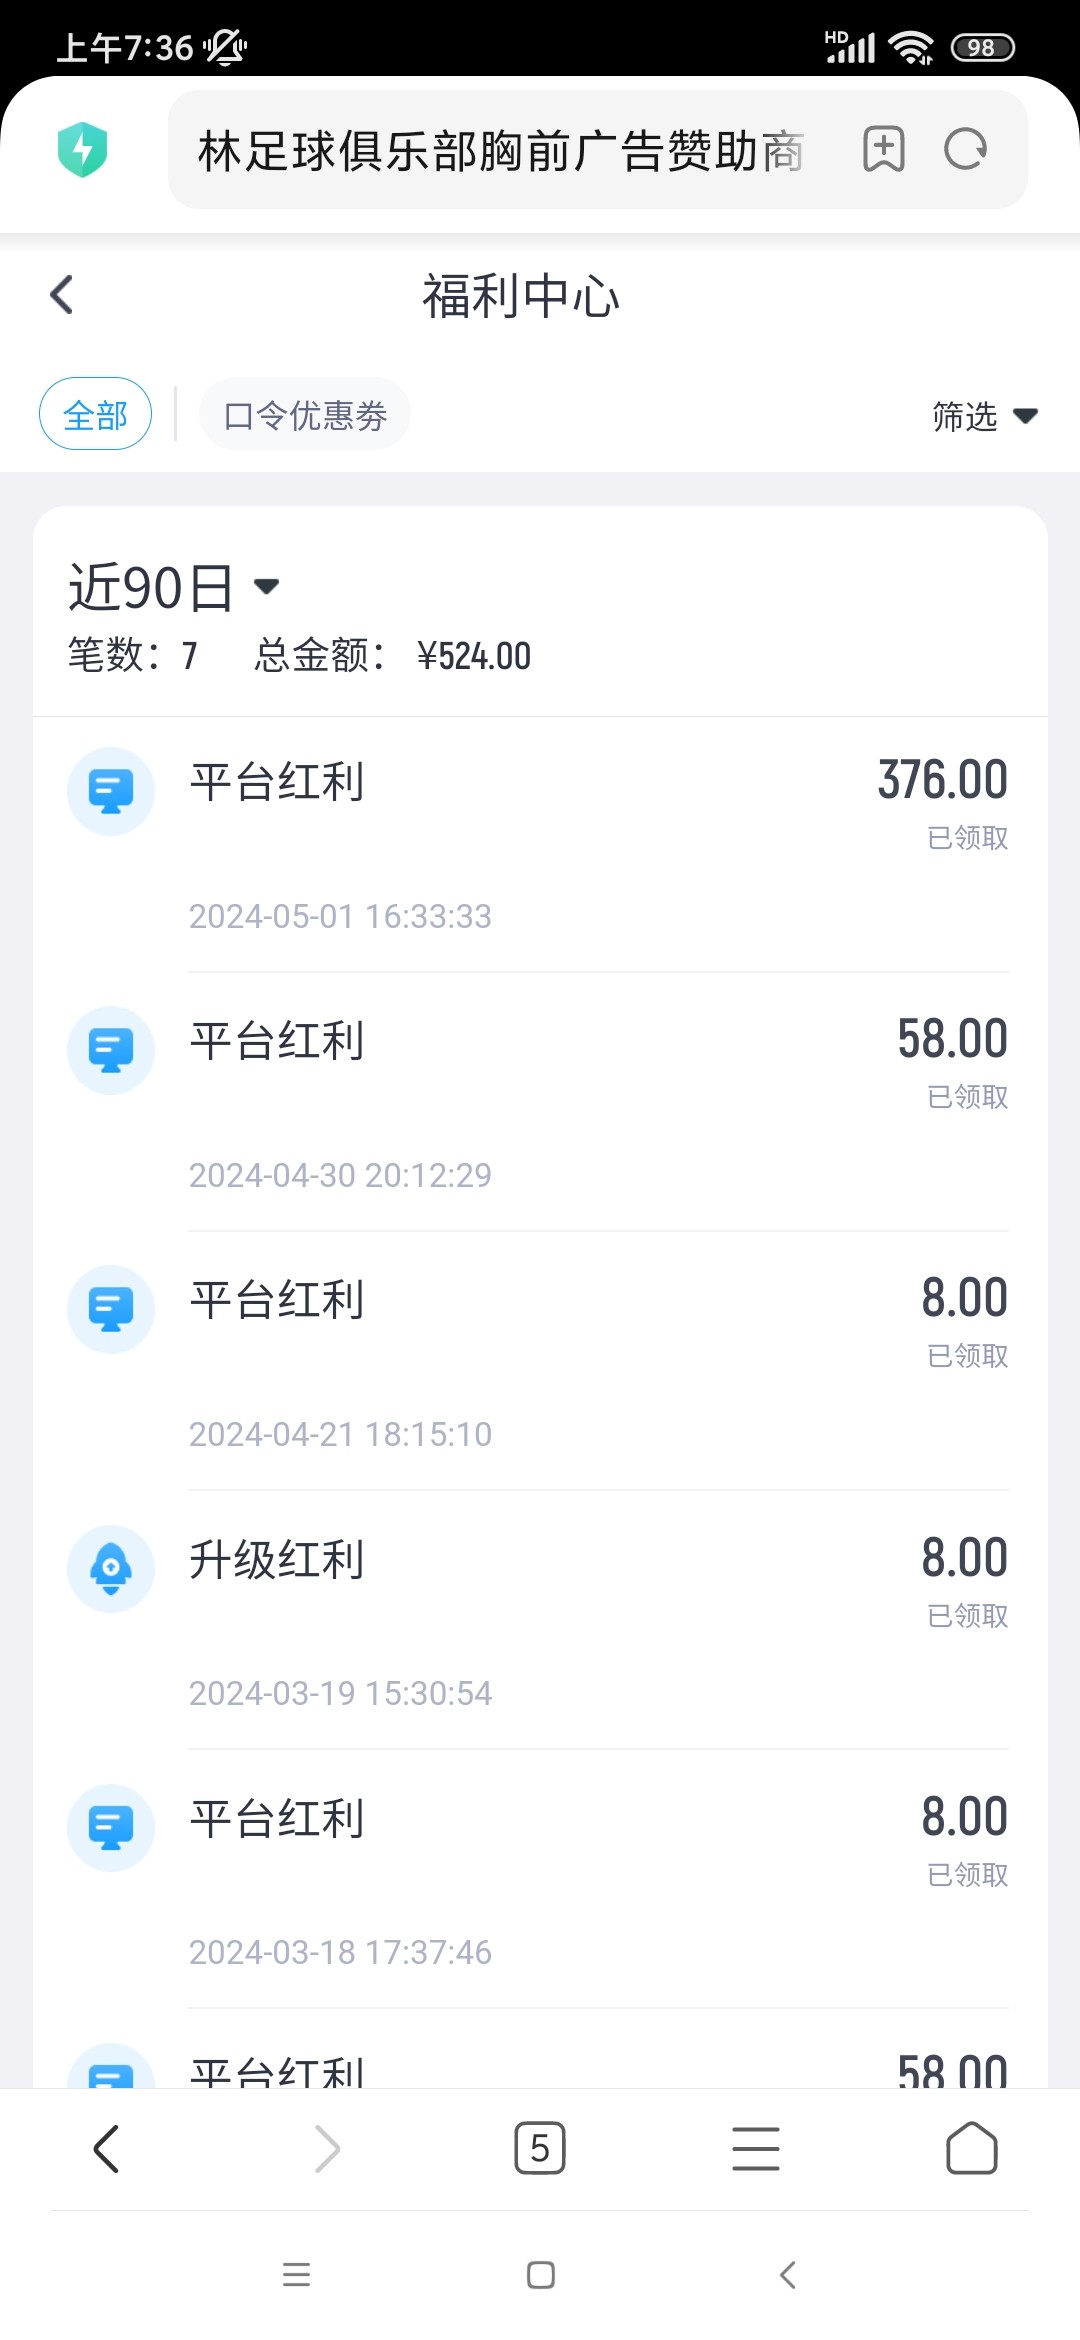Reload the page using the refresh icon
The width and height of the screenshot is (1080, 2340).
coord(965,150)
